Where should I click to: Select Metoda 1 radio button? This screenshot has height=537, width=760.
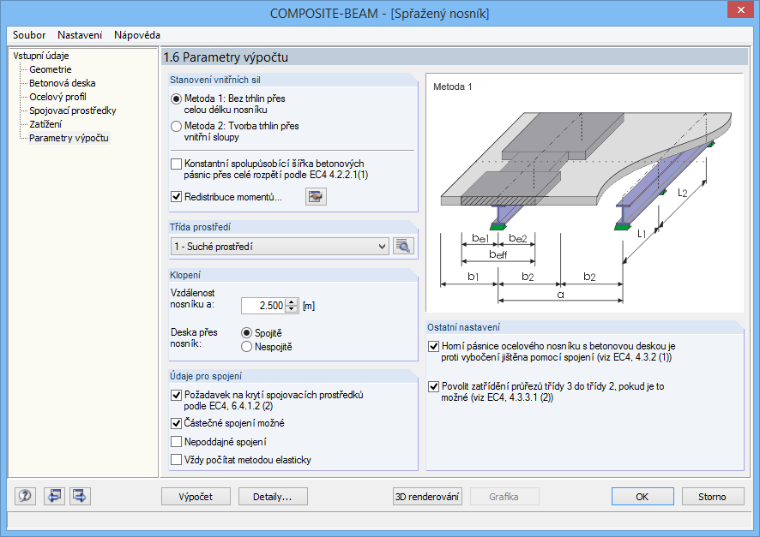tap(176, 99)
